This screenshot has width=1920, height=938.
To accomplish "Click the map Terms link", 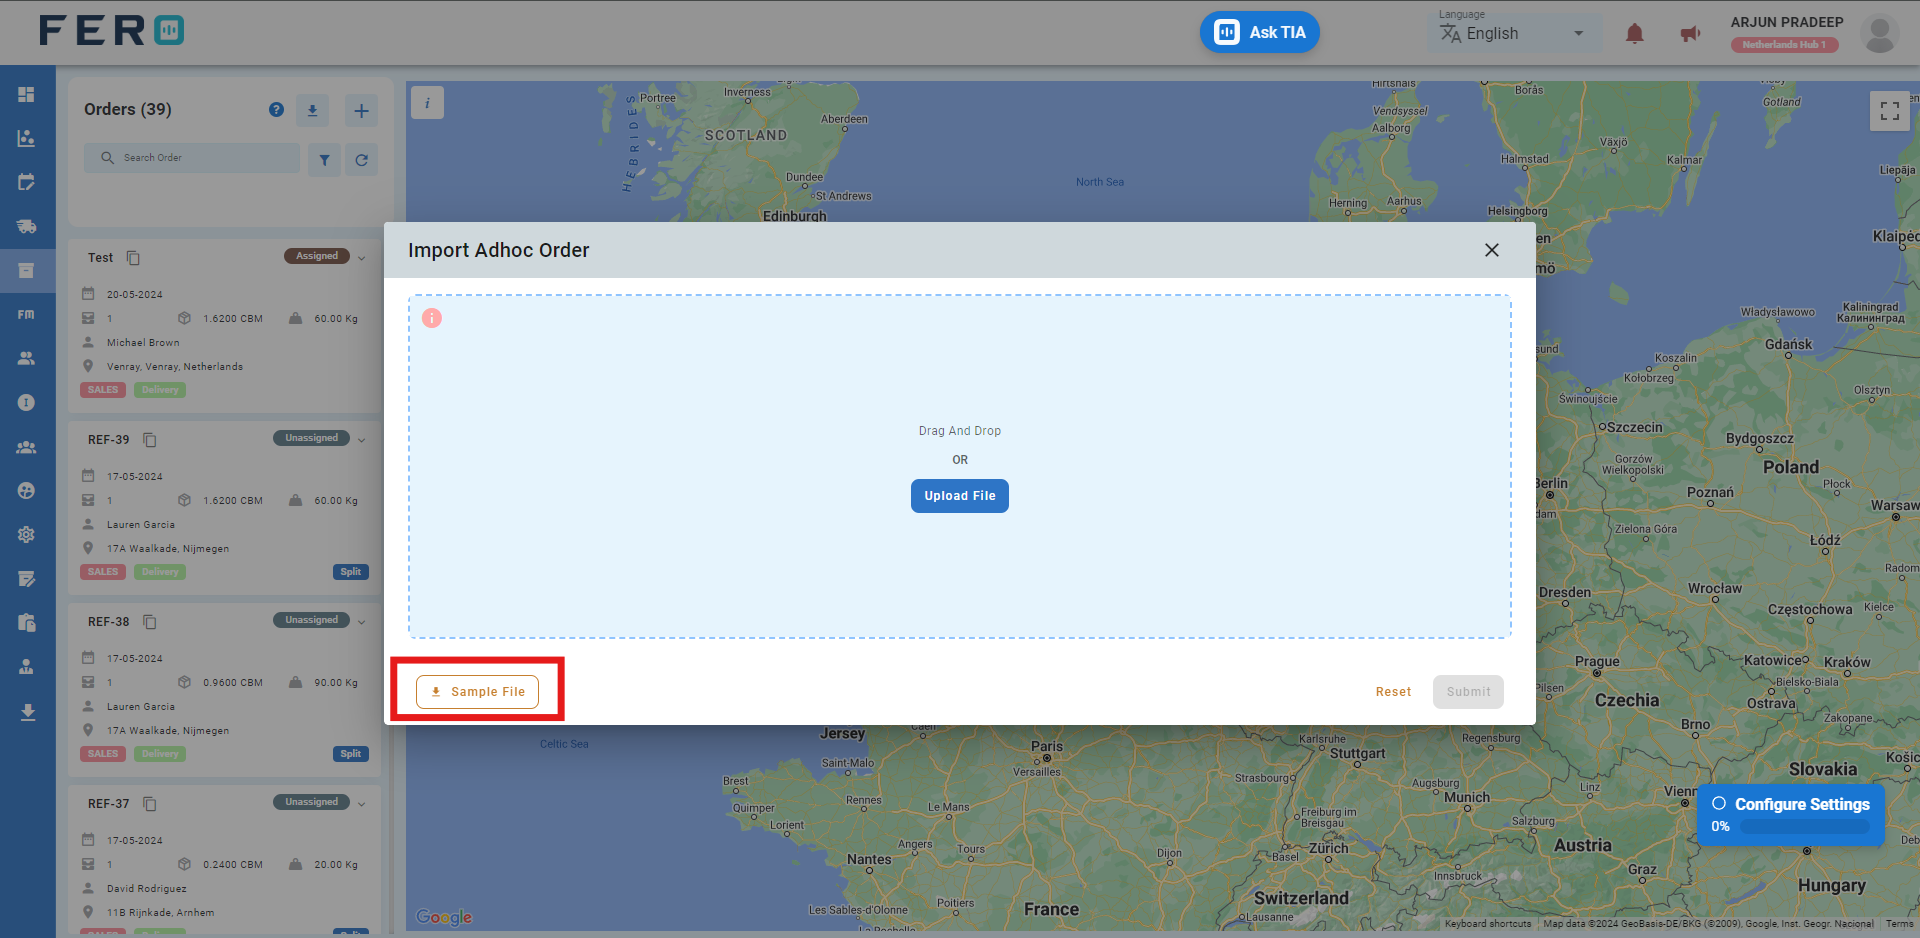I will point(1900,924).
